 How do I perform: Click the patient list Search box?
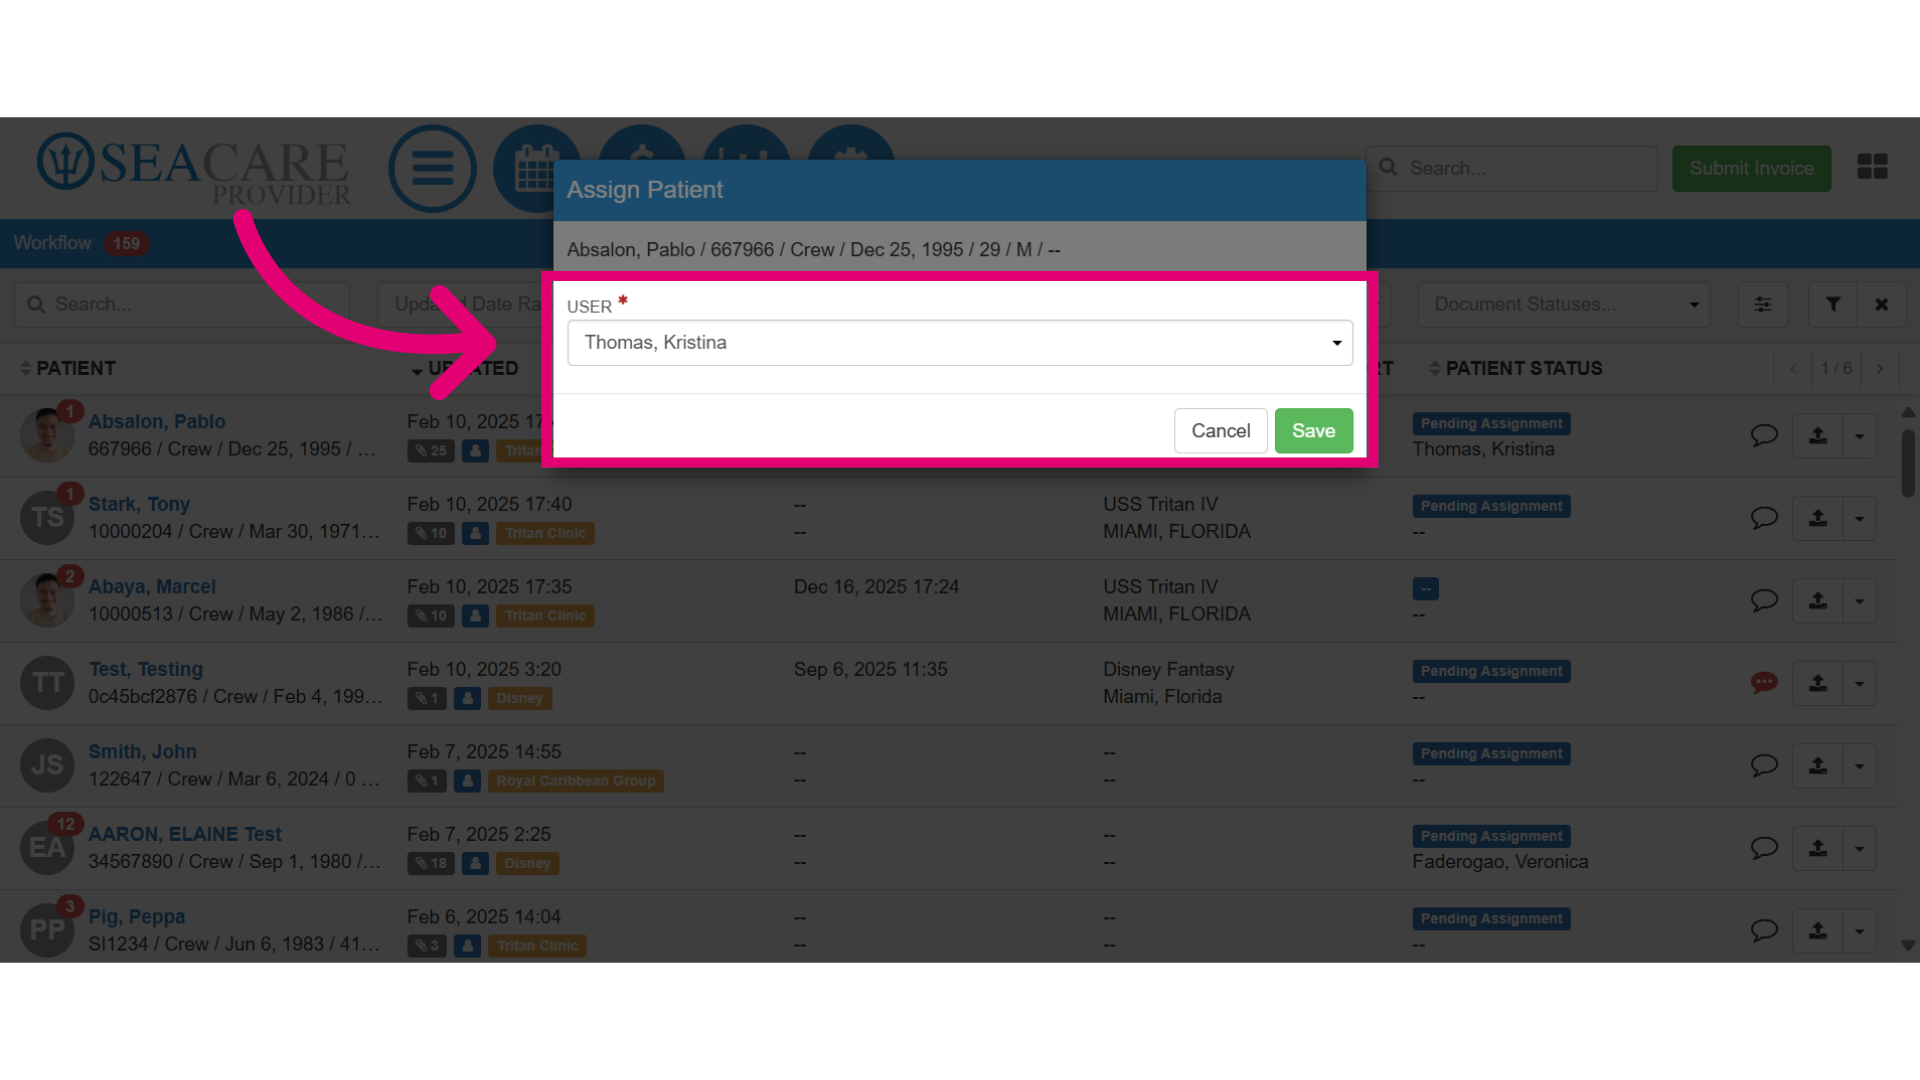(x=182, y=304)
